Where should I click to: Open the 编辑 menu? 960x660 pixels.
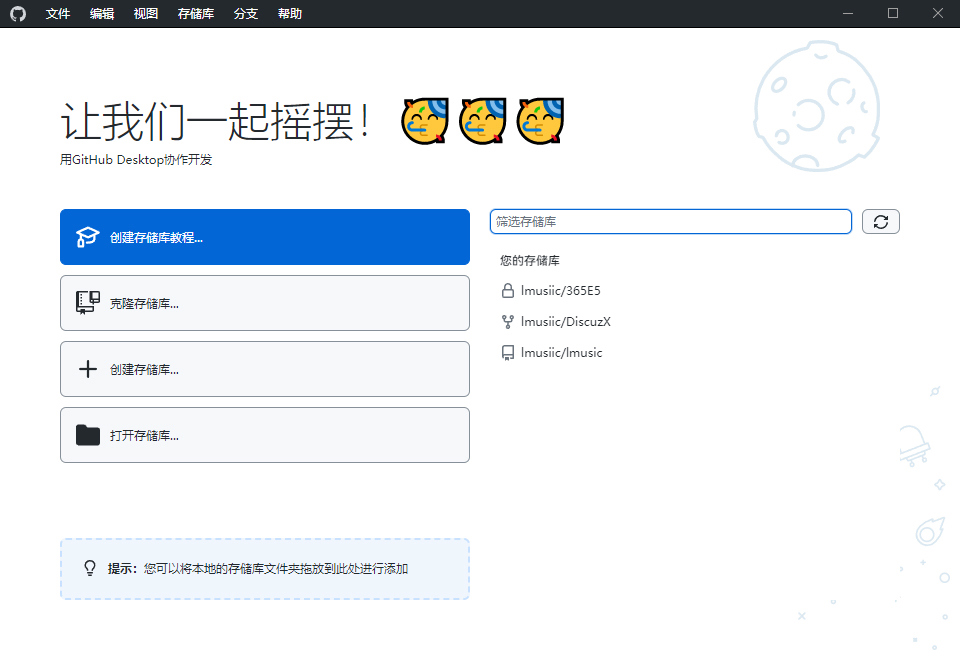pyautogui.click(x=102, y=13)
